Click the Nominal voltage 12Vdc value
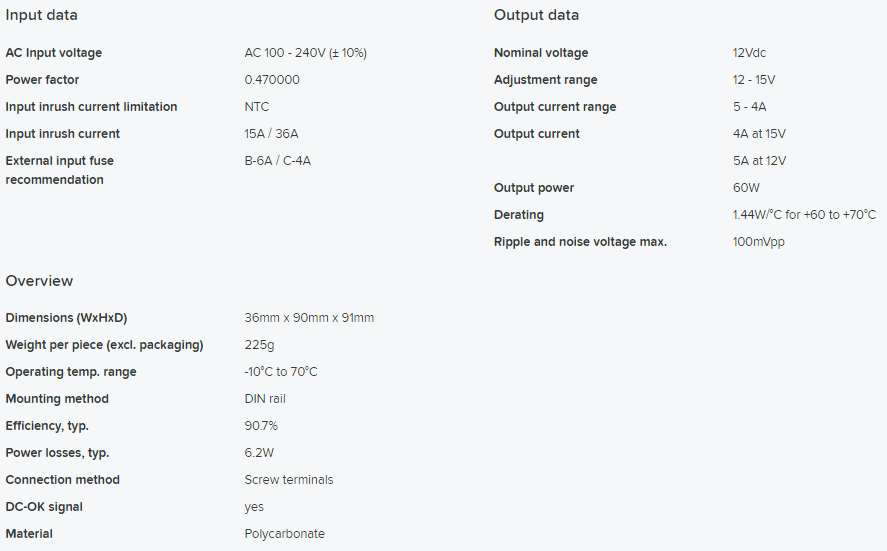Image resolution: width=887 pixels, height=551 pixels. [749, 53]
